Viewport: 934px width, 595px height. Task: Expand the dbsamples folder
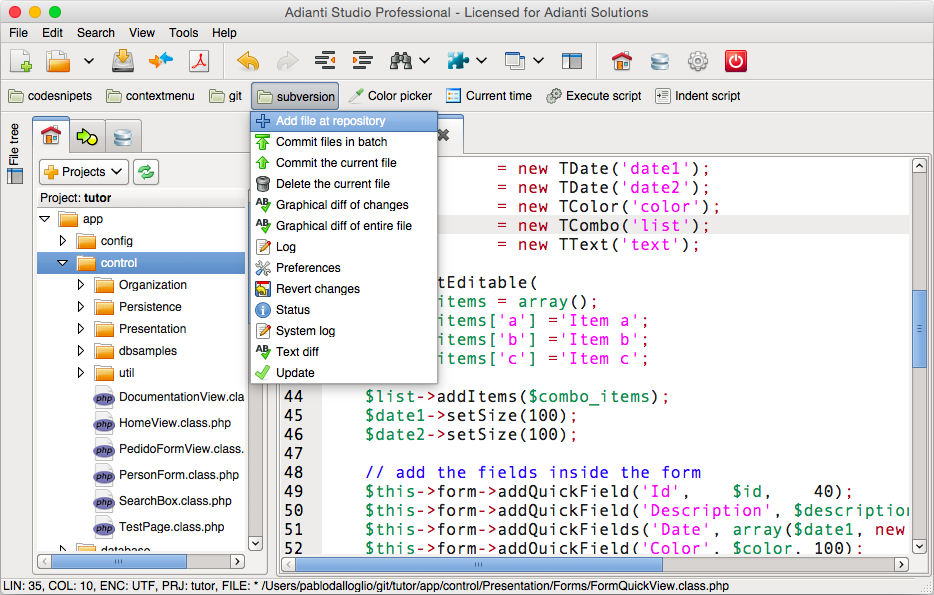(80, 351)
